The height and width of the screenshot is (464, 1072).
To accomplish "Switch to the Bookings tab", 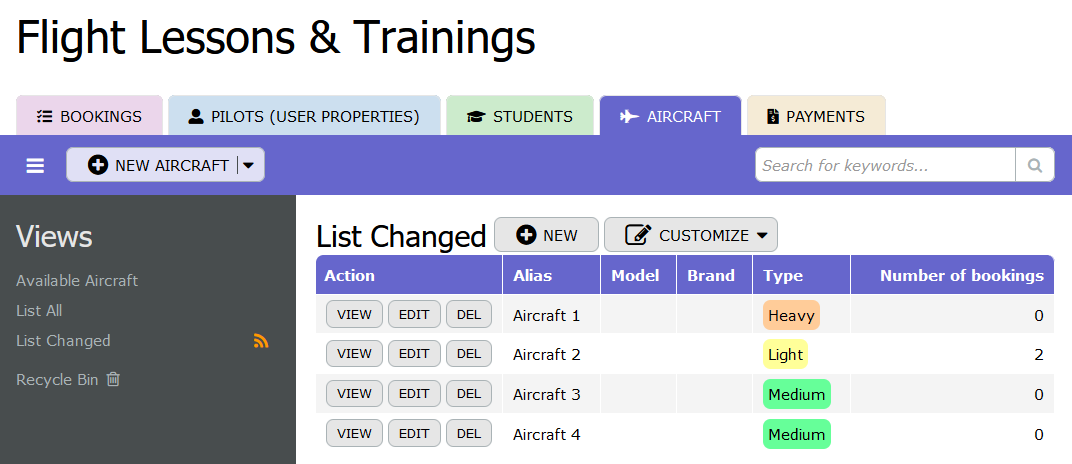I will click(89, 117).
